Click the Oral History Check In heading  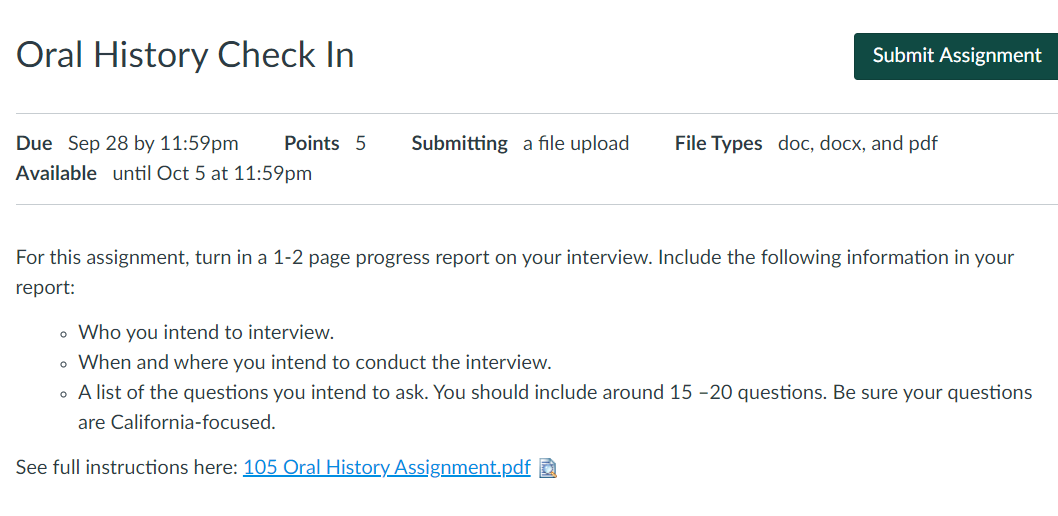coord(185,55)
